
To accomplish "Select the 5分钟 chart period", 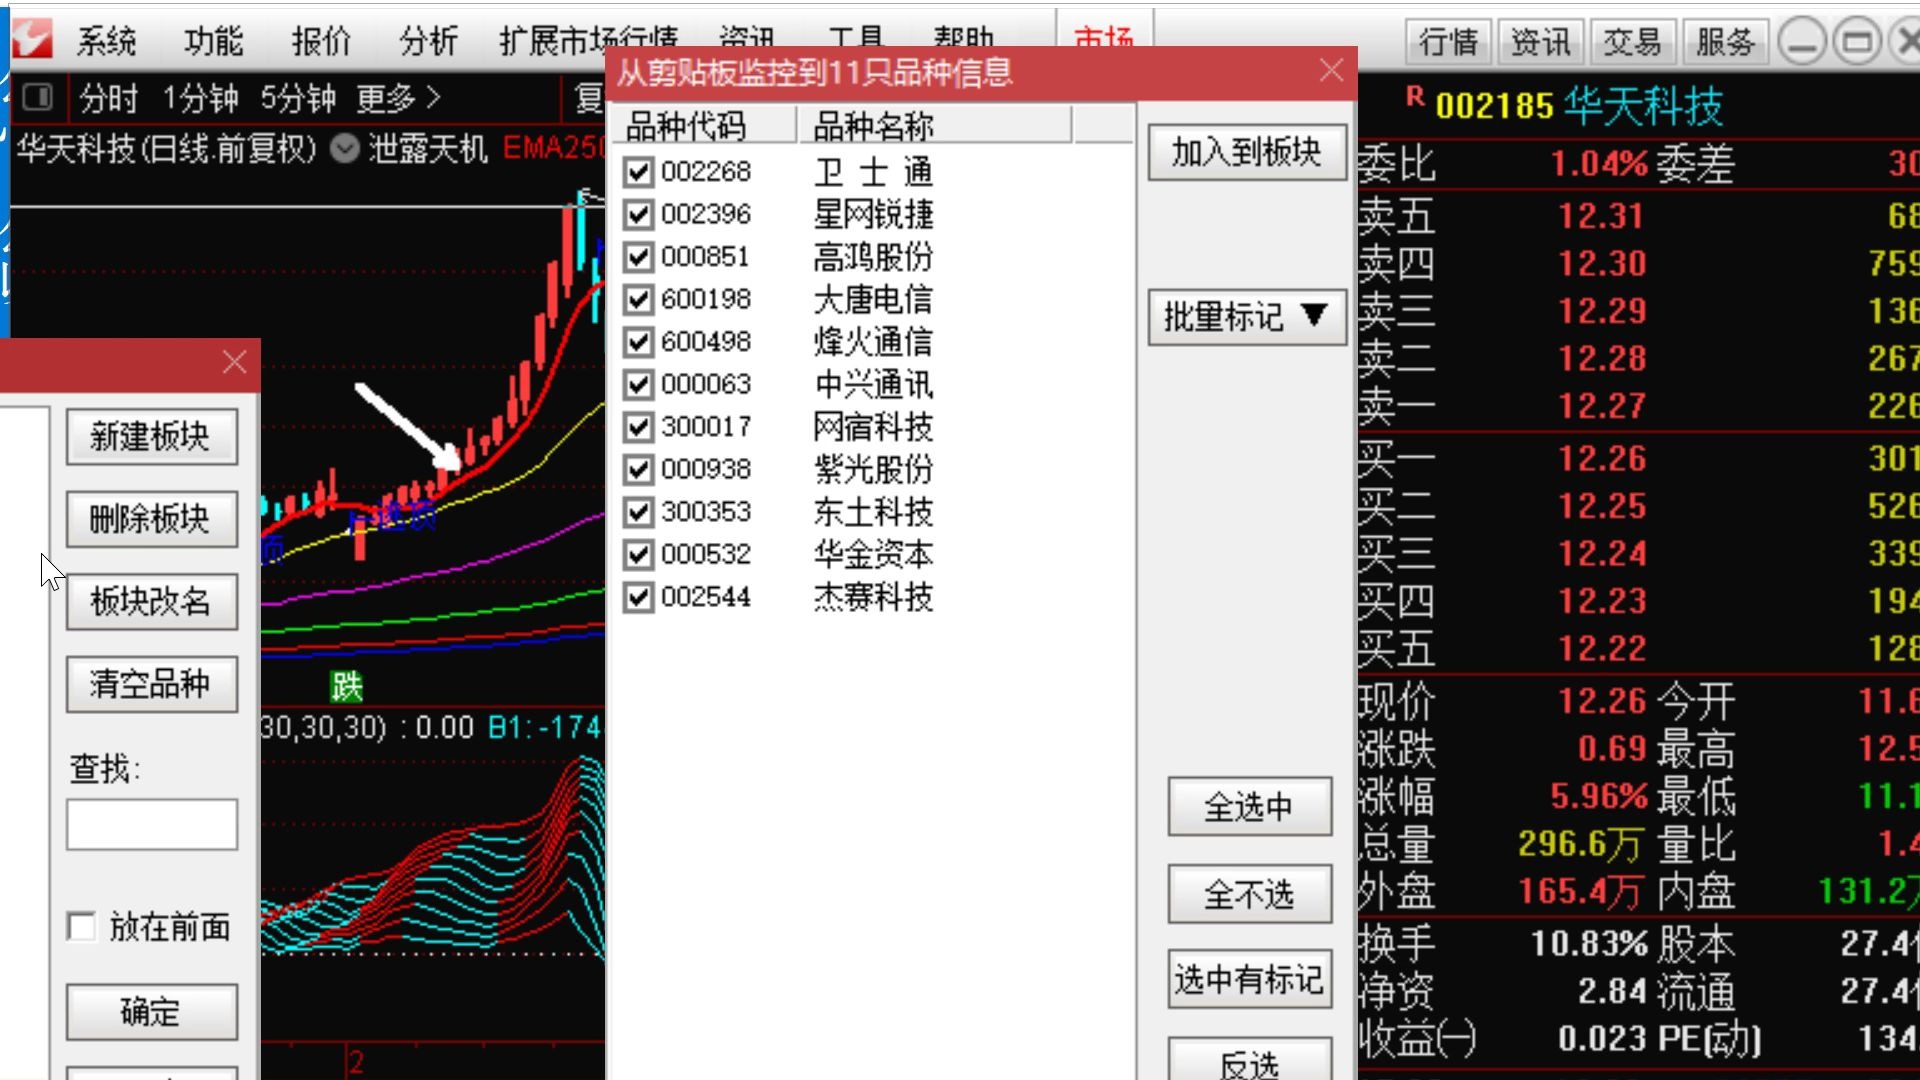I will (298, 98).
